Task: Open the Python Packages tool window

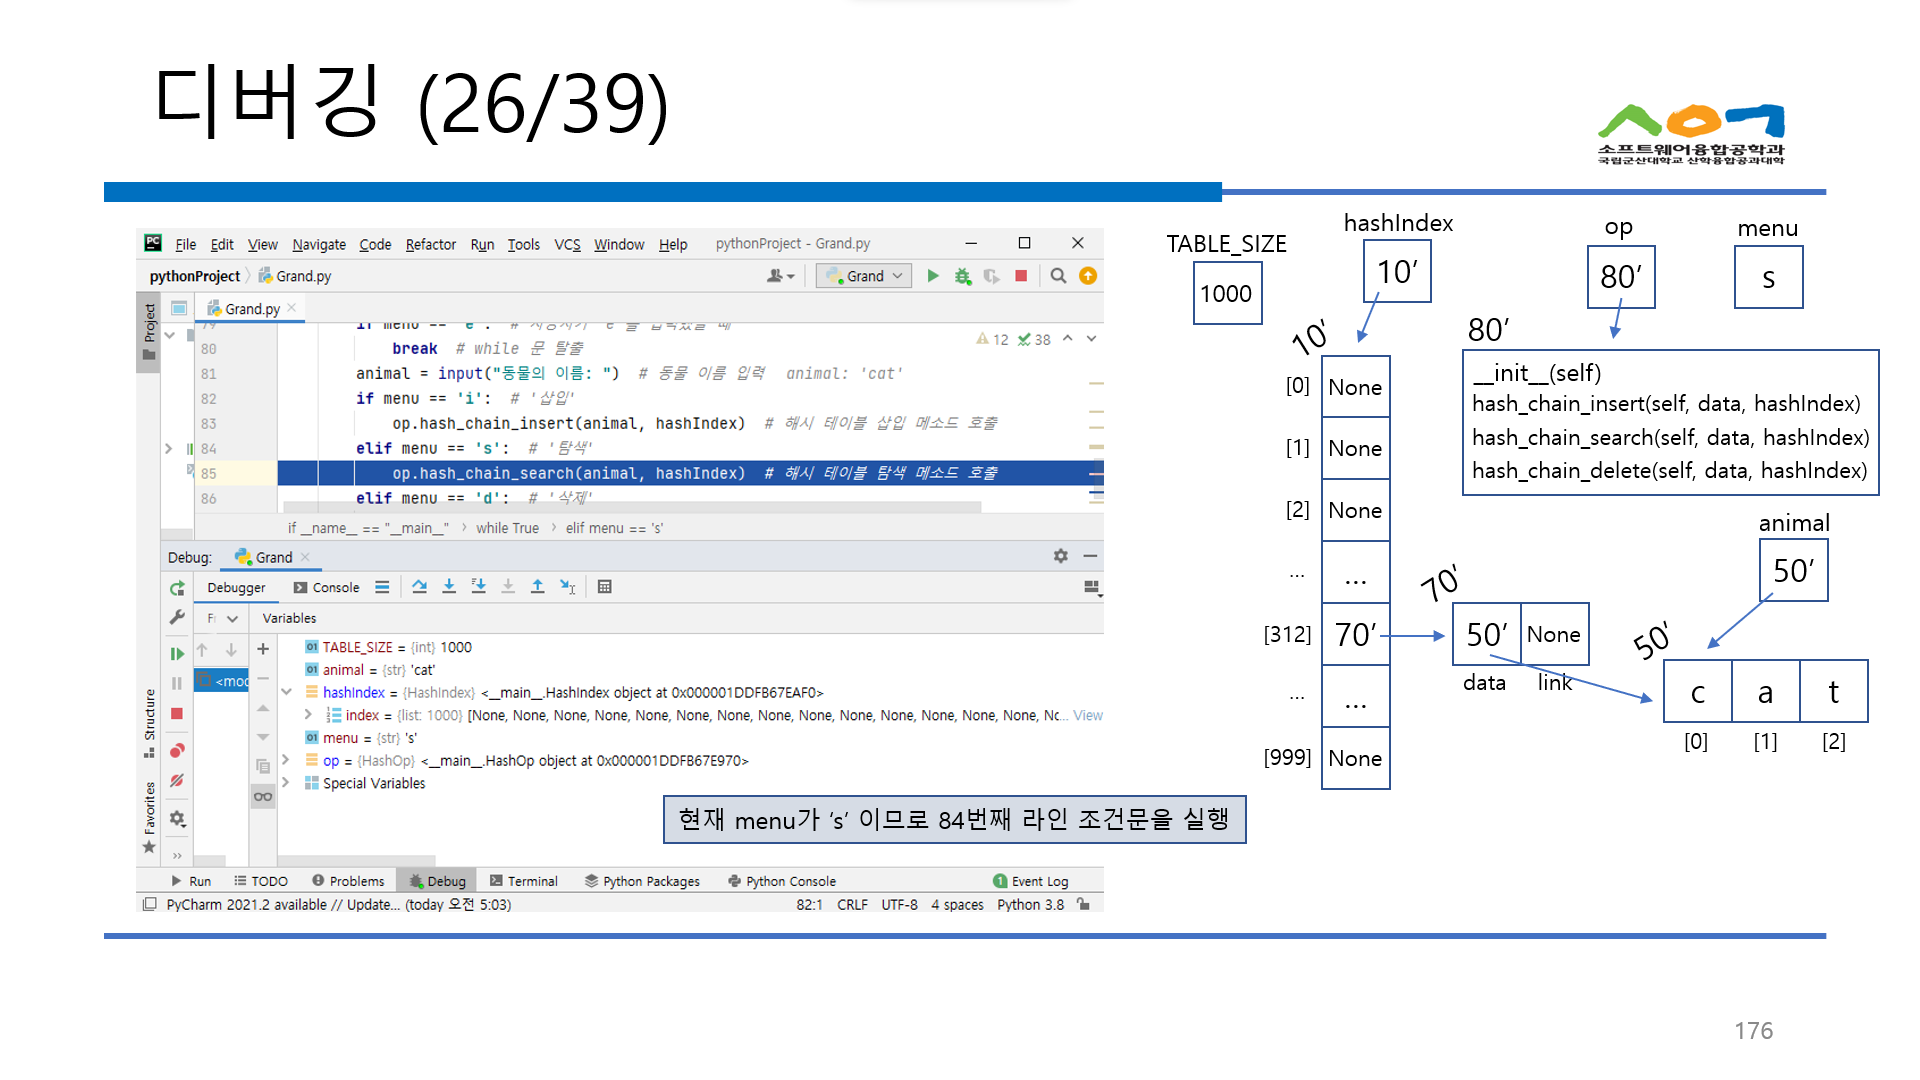Action: coord(642,881)
